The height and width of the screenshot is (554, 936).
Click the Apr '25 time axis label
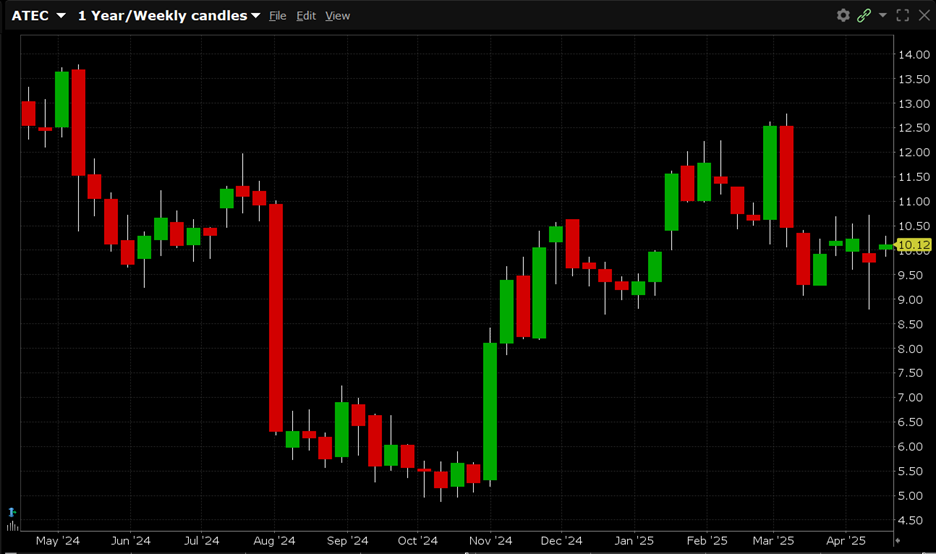[x=845, y=541]
